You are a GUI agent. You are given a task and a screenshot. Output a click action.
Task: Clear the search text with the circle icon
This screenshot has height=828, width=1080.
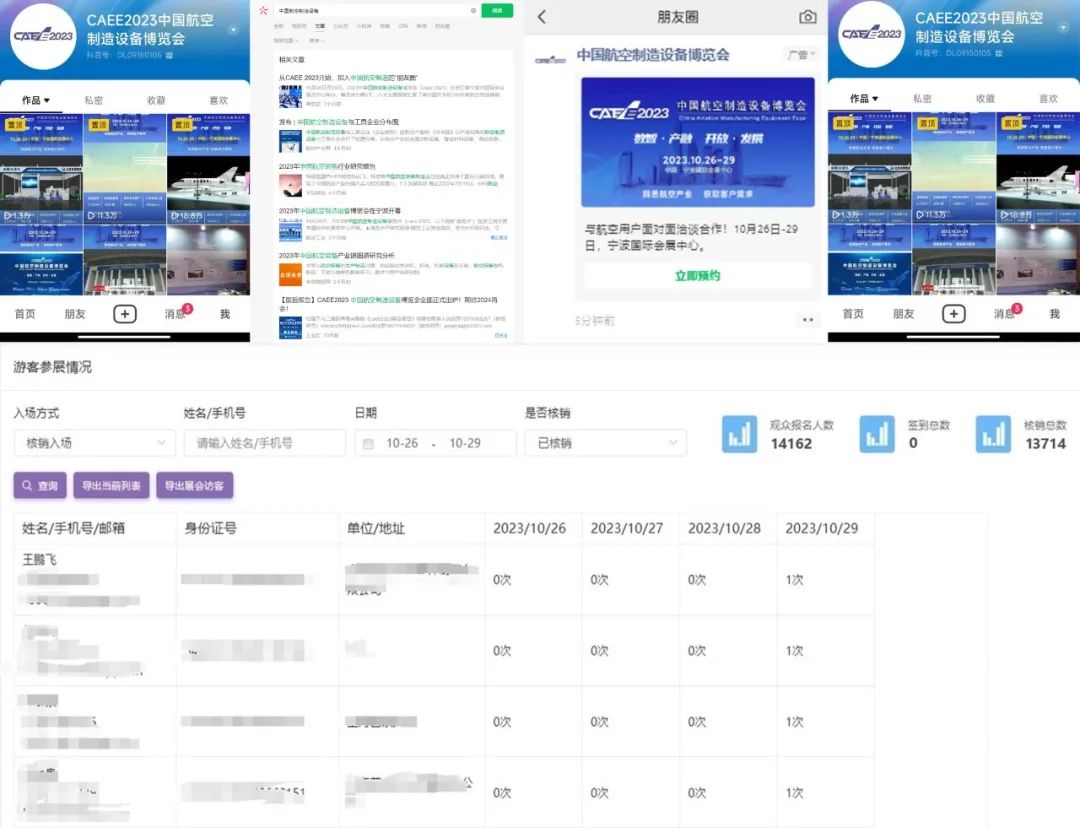473,10
